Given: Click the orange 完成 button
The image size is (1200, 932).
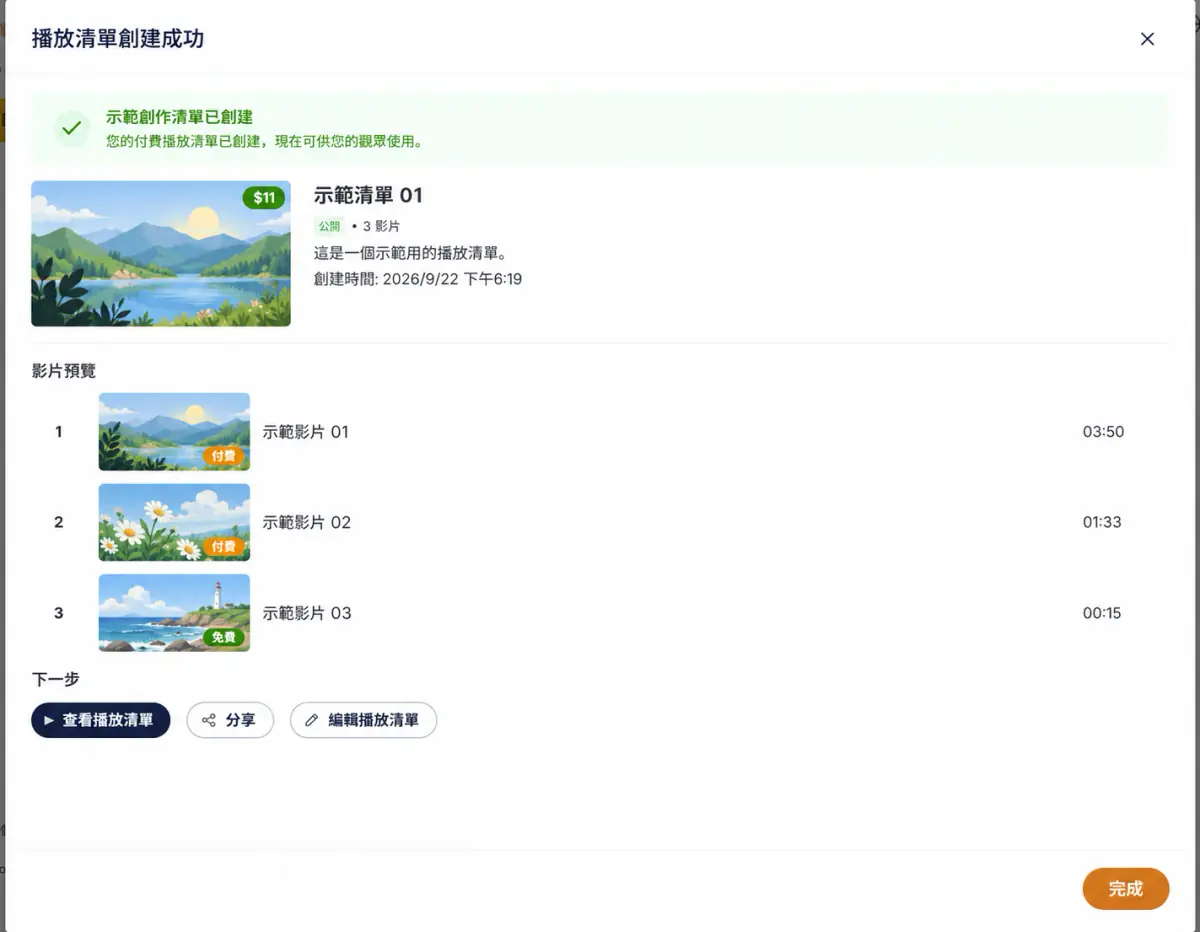Looking at the screenshot, I should pyautogui.click(x=1126, y=889).
